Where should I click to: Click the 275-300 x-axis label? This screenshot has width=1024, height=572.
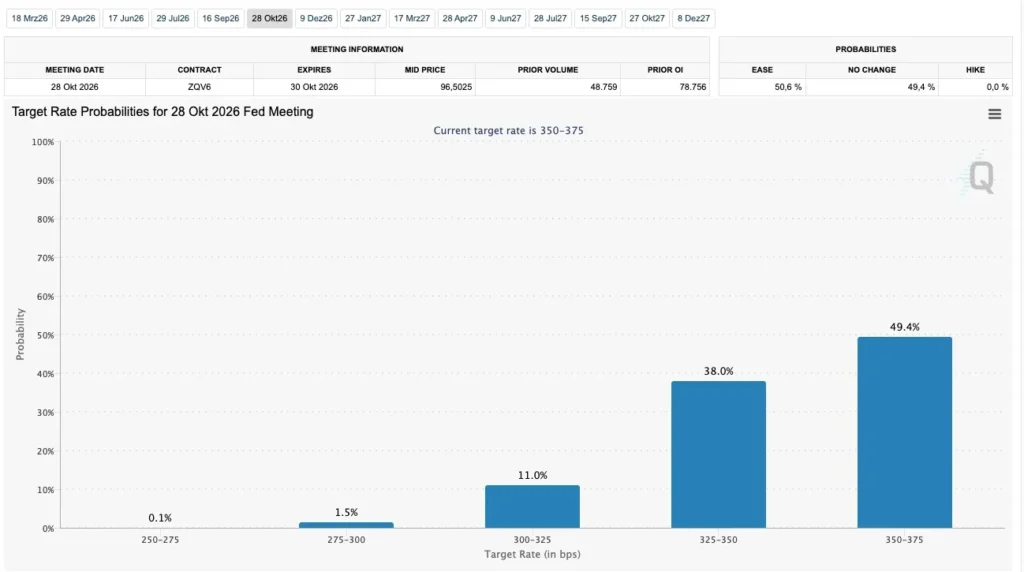346,540
